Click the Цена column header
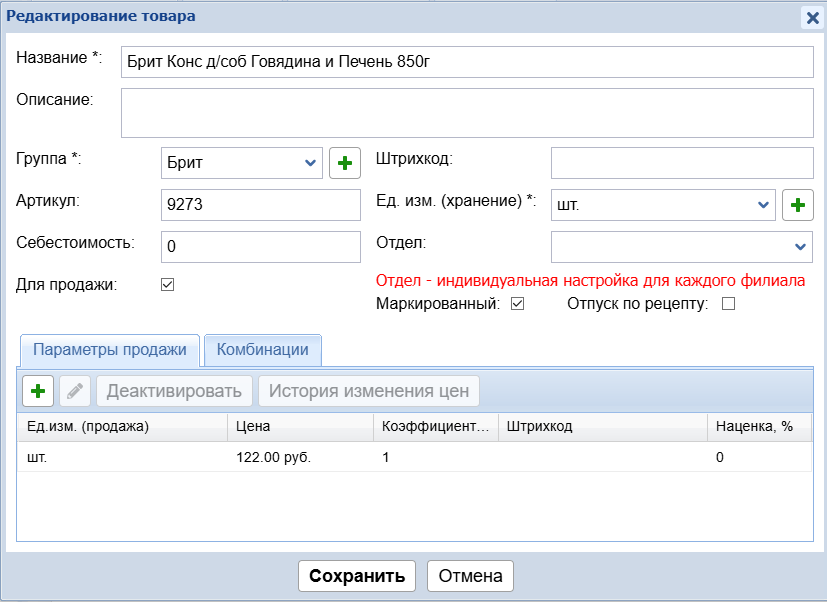827x602 pixels. click(300, 427)
